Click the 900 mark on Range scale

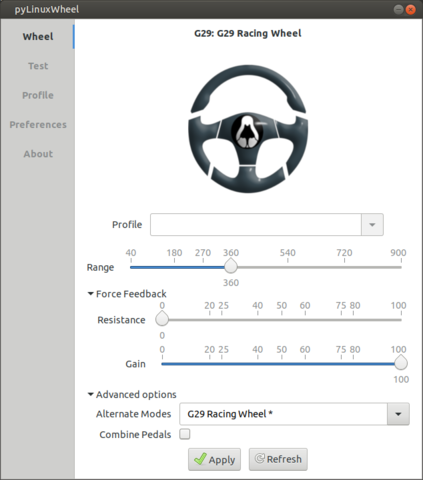(x=398, y=253)
